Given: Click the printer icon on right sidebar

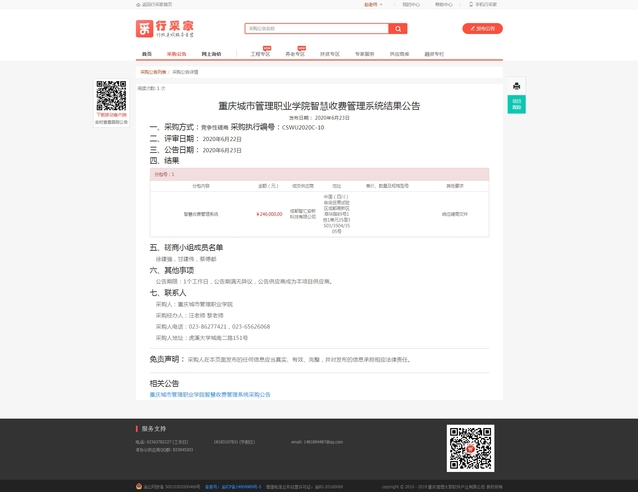Looking at the screenshot, I should point(516,86).
